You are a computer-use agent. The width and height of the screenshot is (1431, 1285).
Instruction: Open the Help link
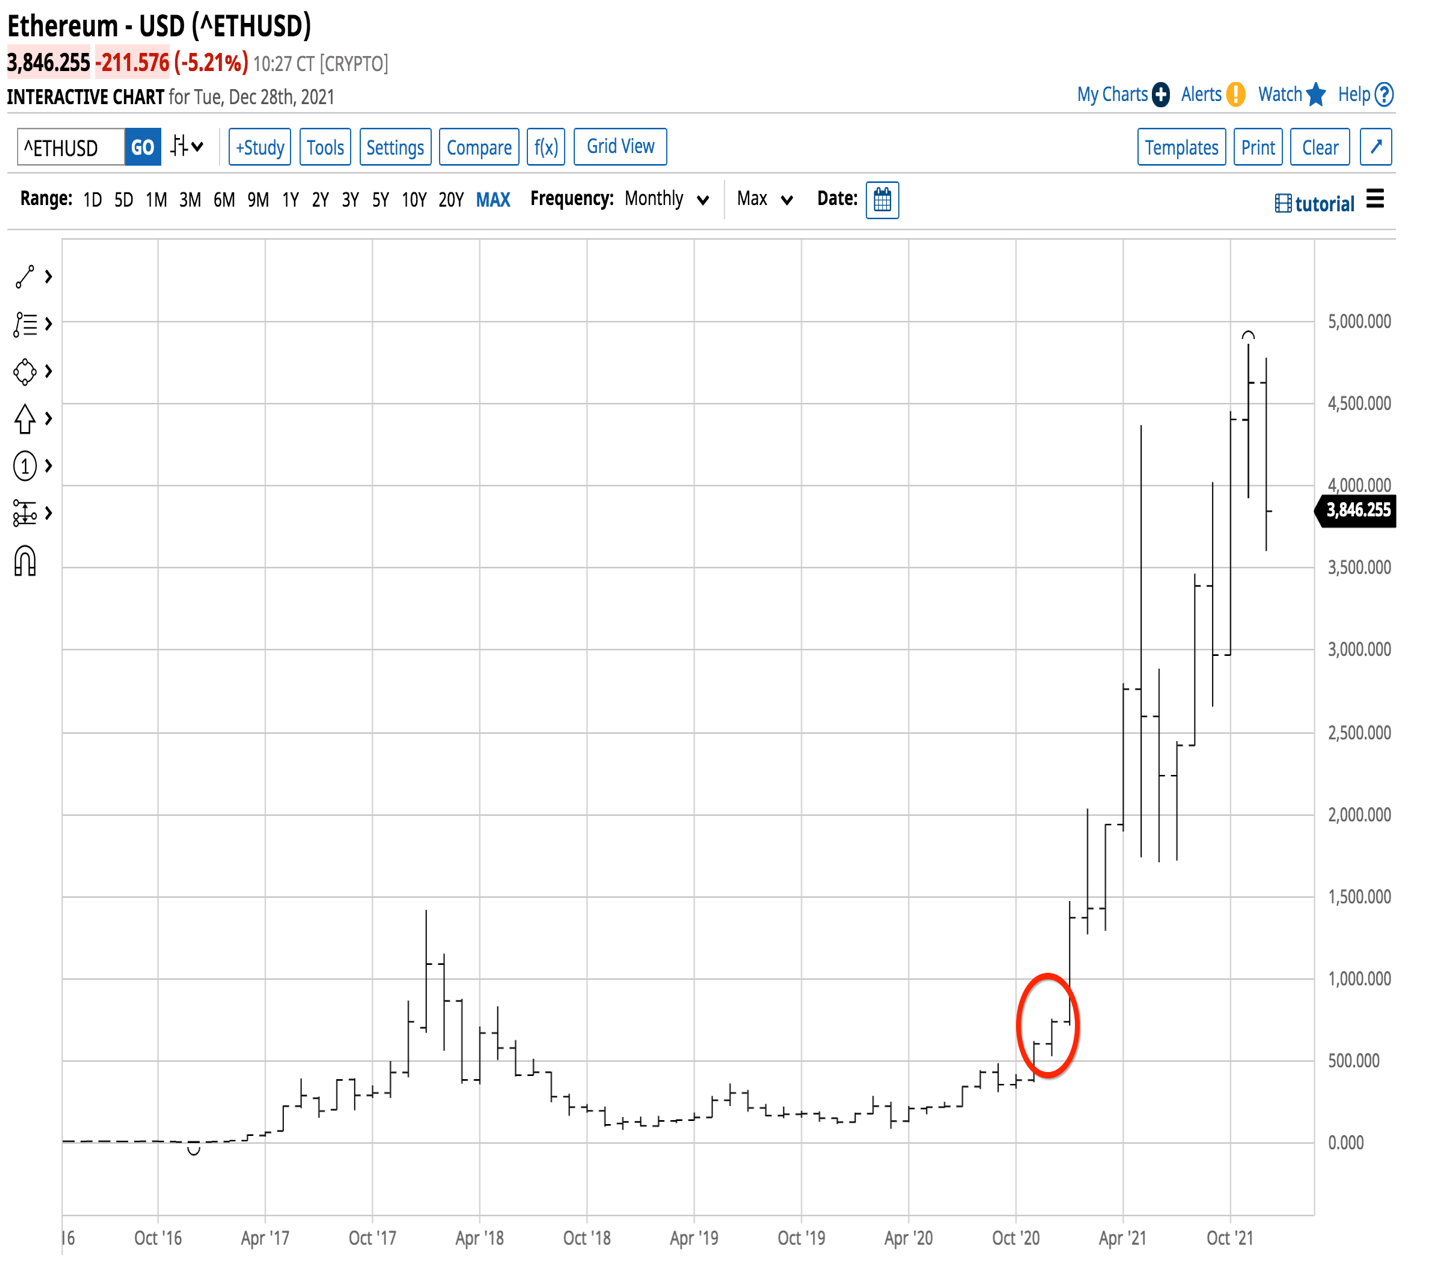1354,95
